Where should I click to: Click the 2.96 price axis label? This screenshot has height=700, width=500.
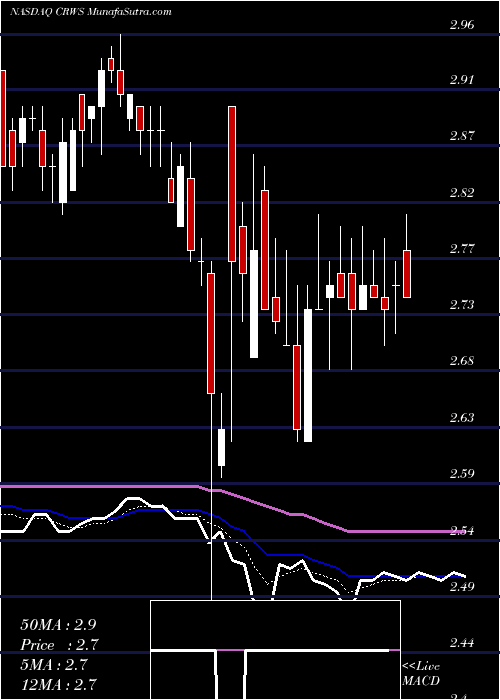click(462, 25)
